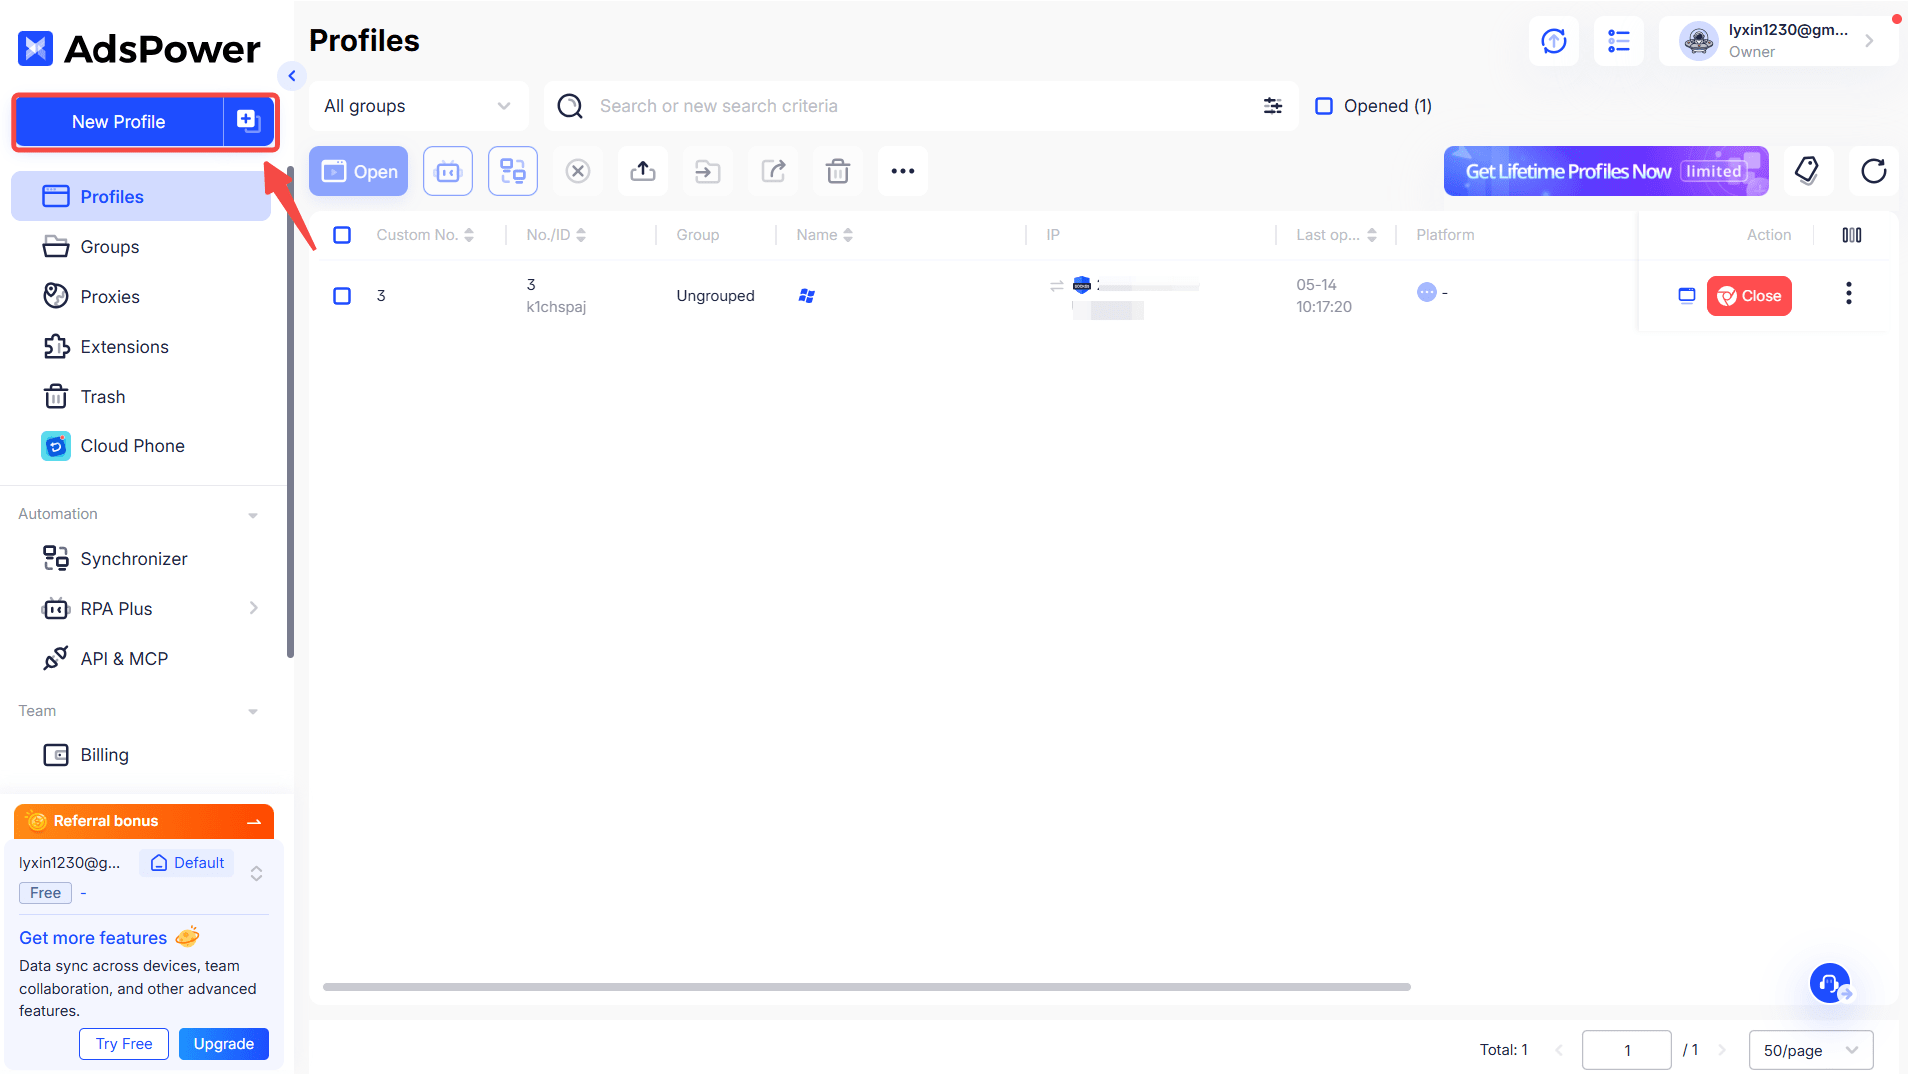Click the page number input

tap(1627, 1050)
